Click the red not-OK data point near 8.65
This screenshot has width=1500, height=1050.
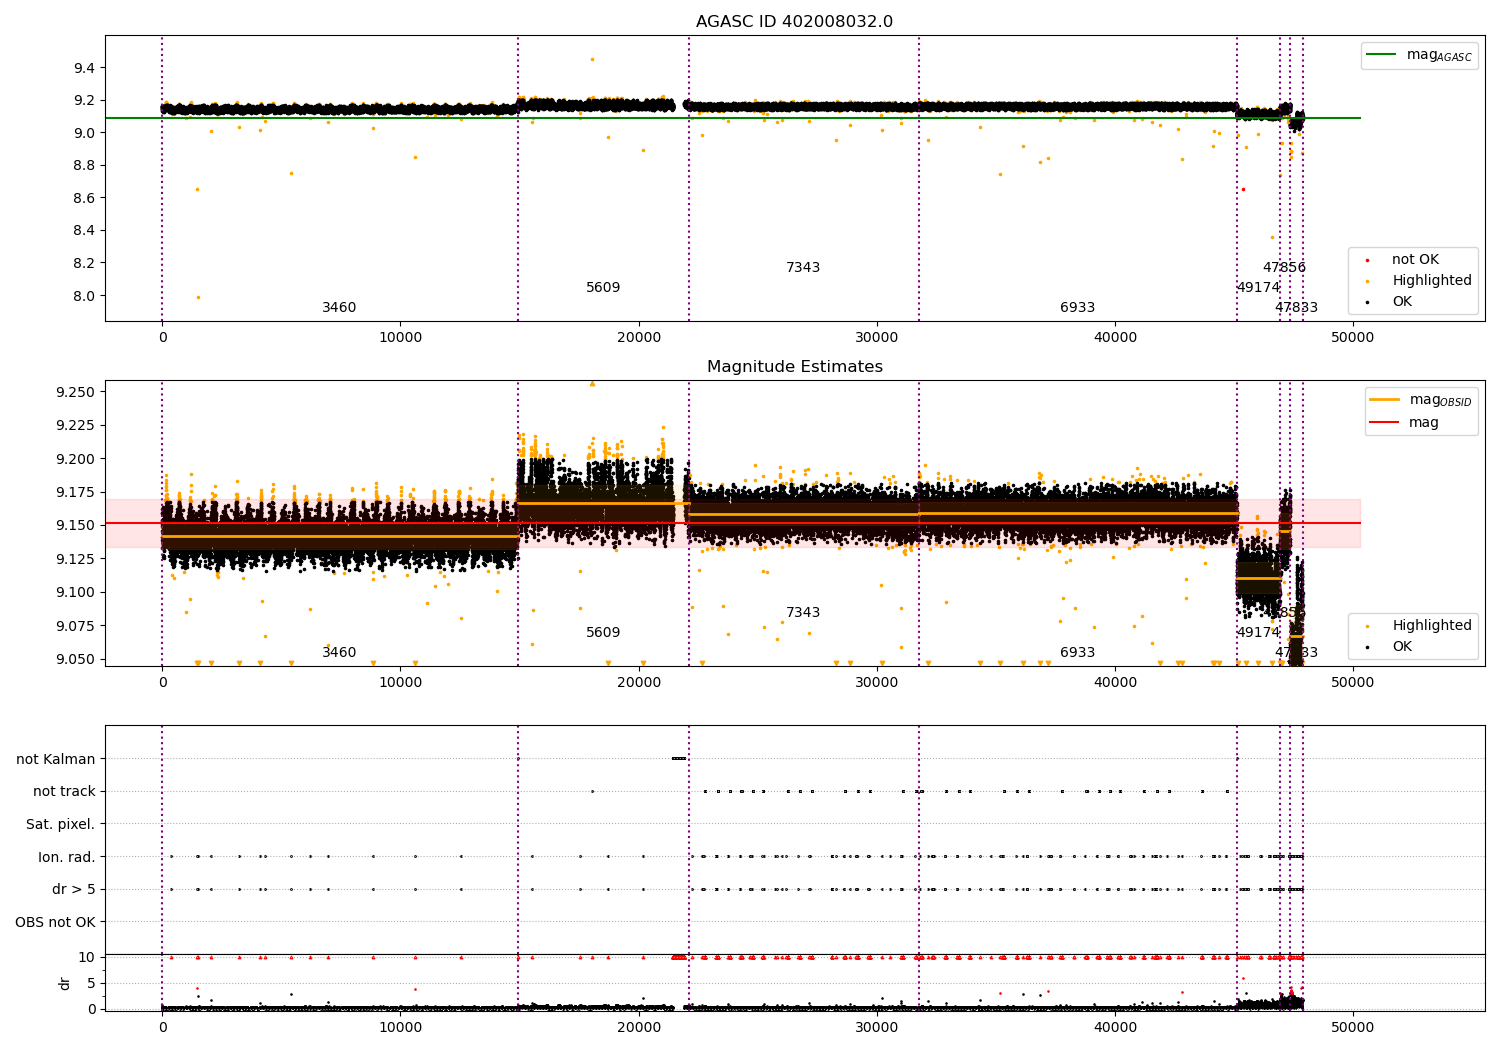1243,189
